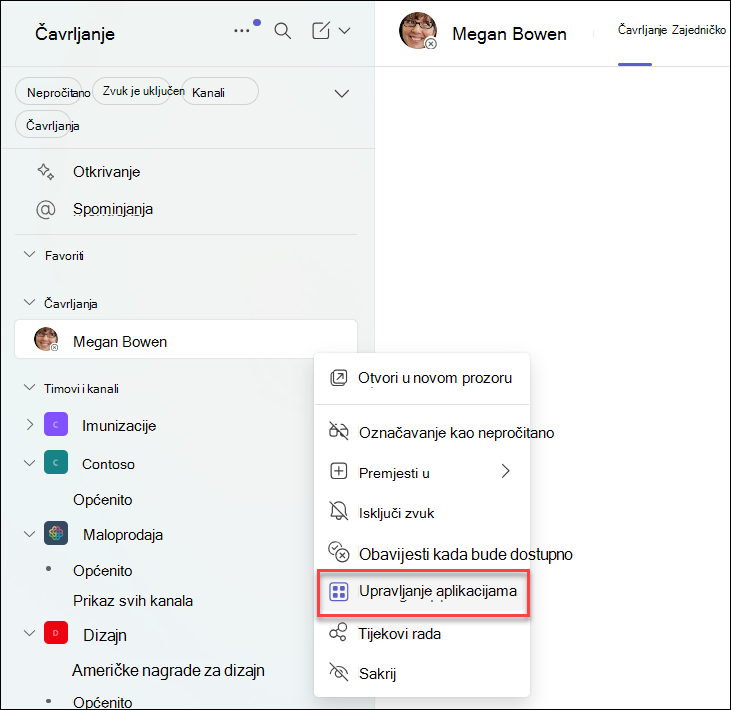The width and height of the screenshot is (731, 710).
Task: Choose Isključi zvuk from the menu
Action: 422,513
